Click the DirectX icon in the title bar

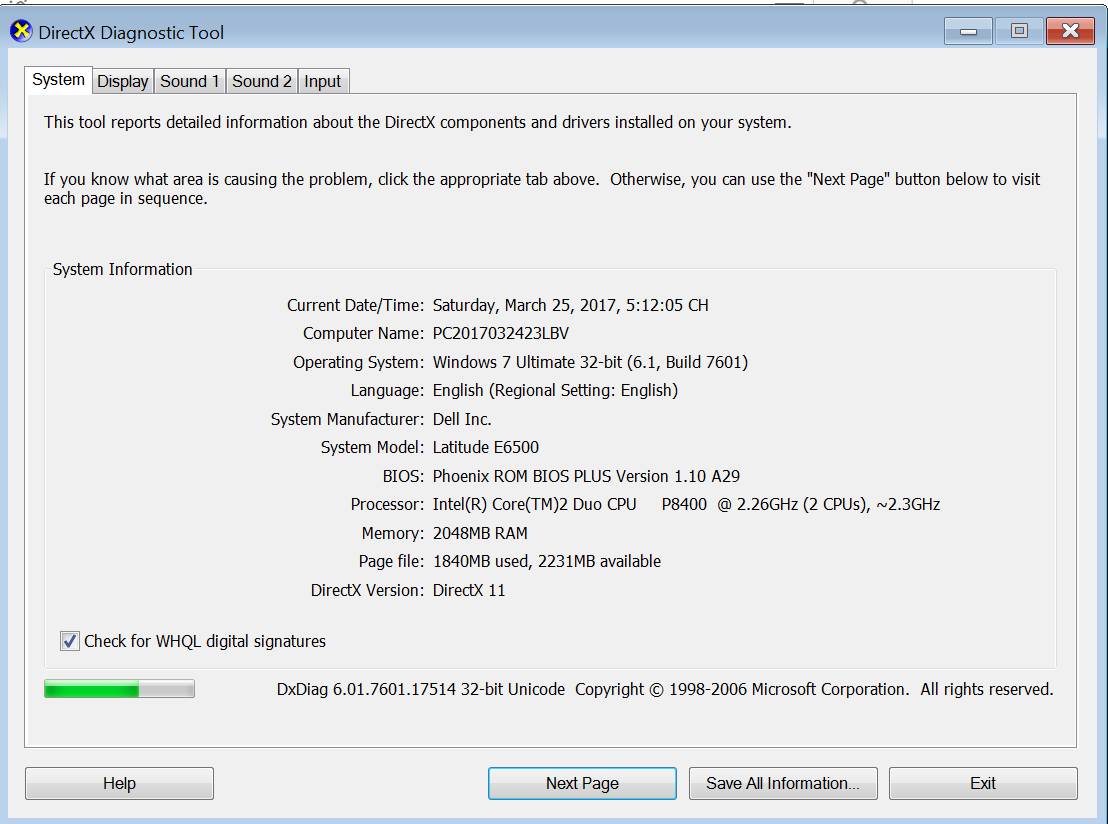(x=21, y=32)
